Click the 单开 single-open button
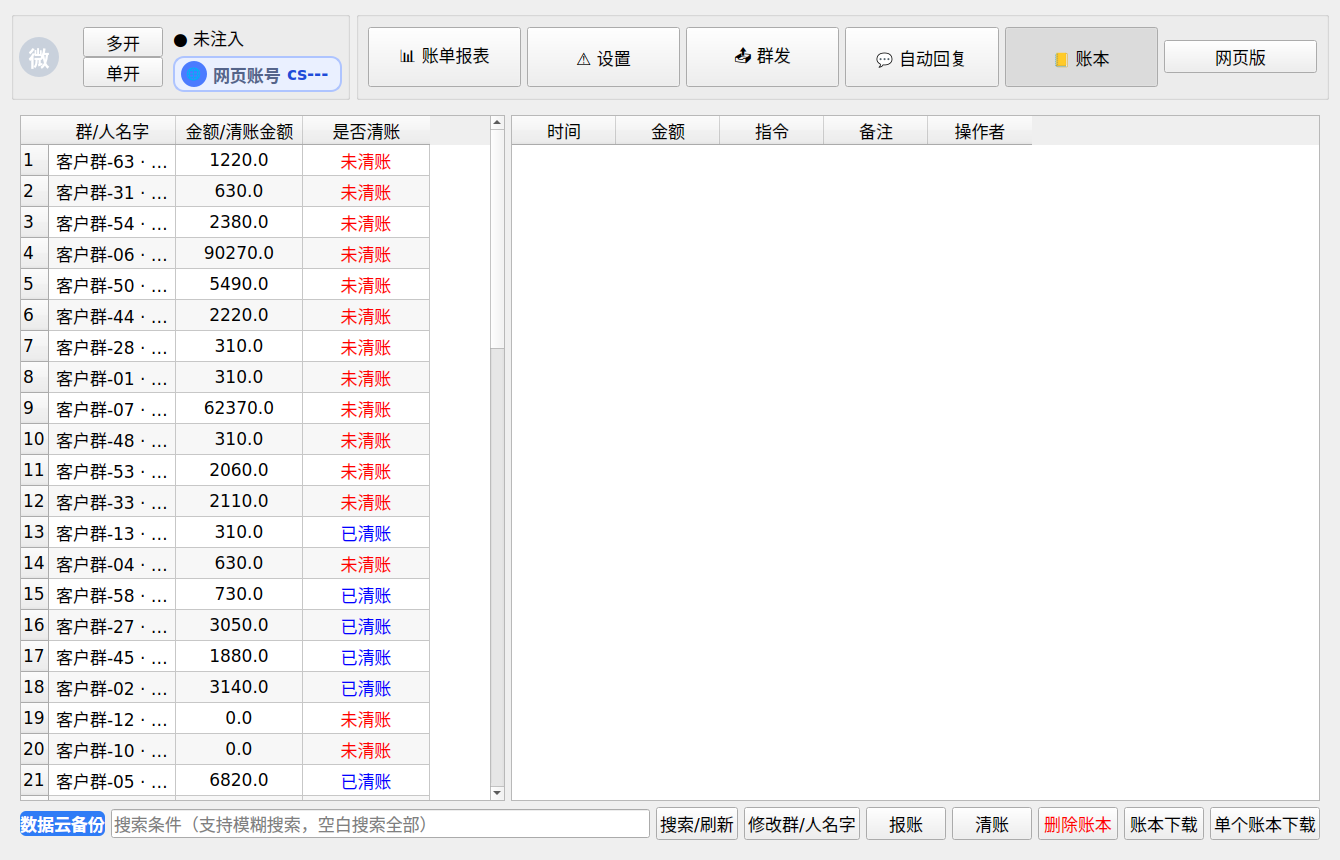Image resolution: width=1340 pixels, height=860 pixels. click(123, 73)
